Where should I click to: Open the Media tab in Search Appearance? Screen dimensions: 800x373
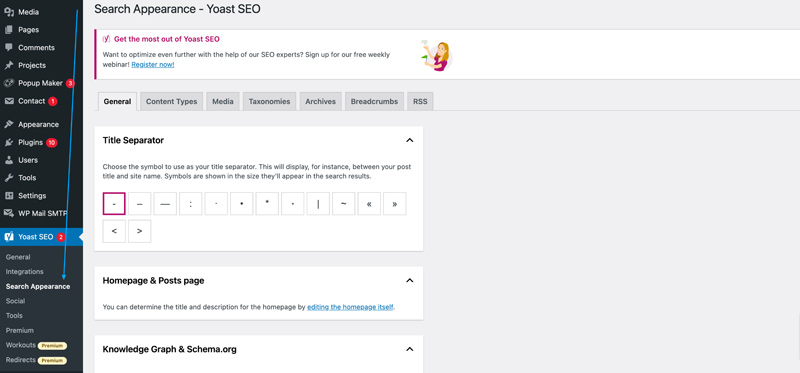pos(222,102)
